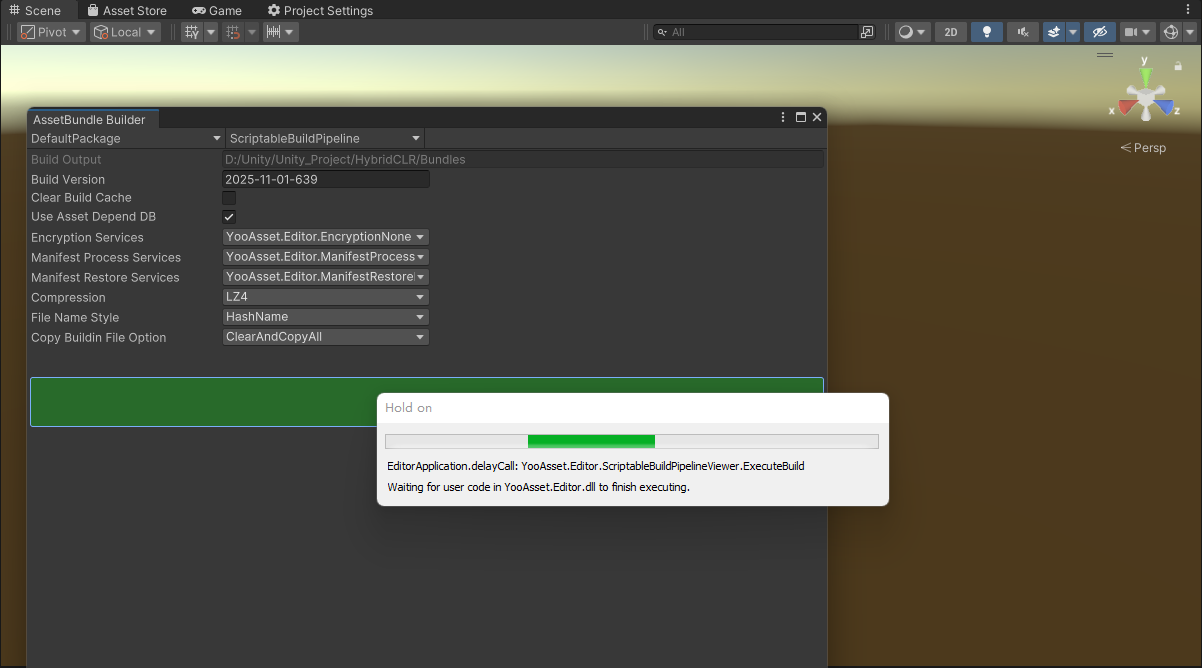Open AssetBundle Builder three-dot menu
Viewport: 1202px width, 668px height.
point(783,117)
